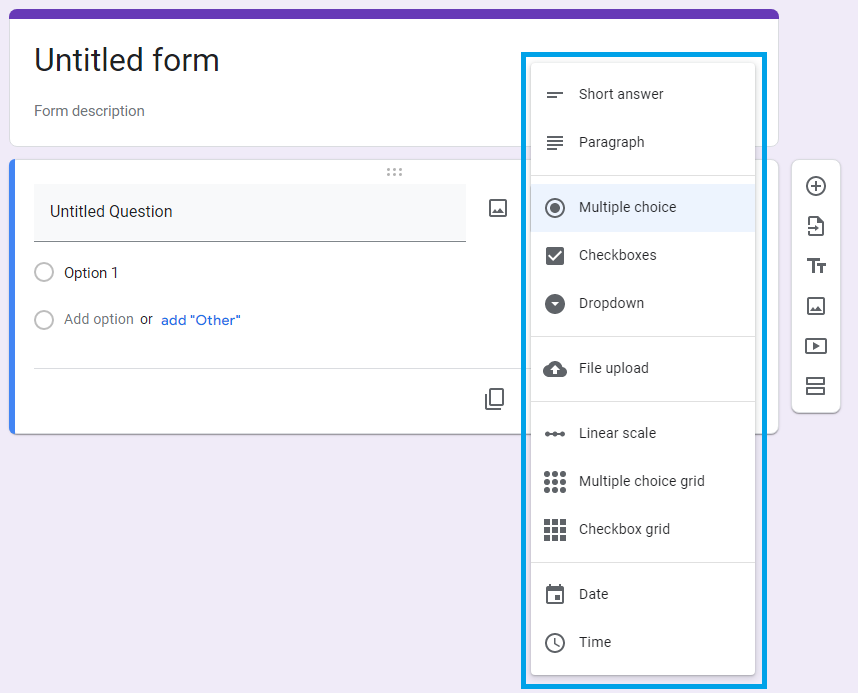Click the add "Other" link

200,320
